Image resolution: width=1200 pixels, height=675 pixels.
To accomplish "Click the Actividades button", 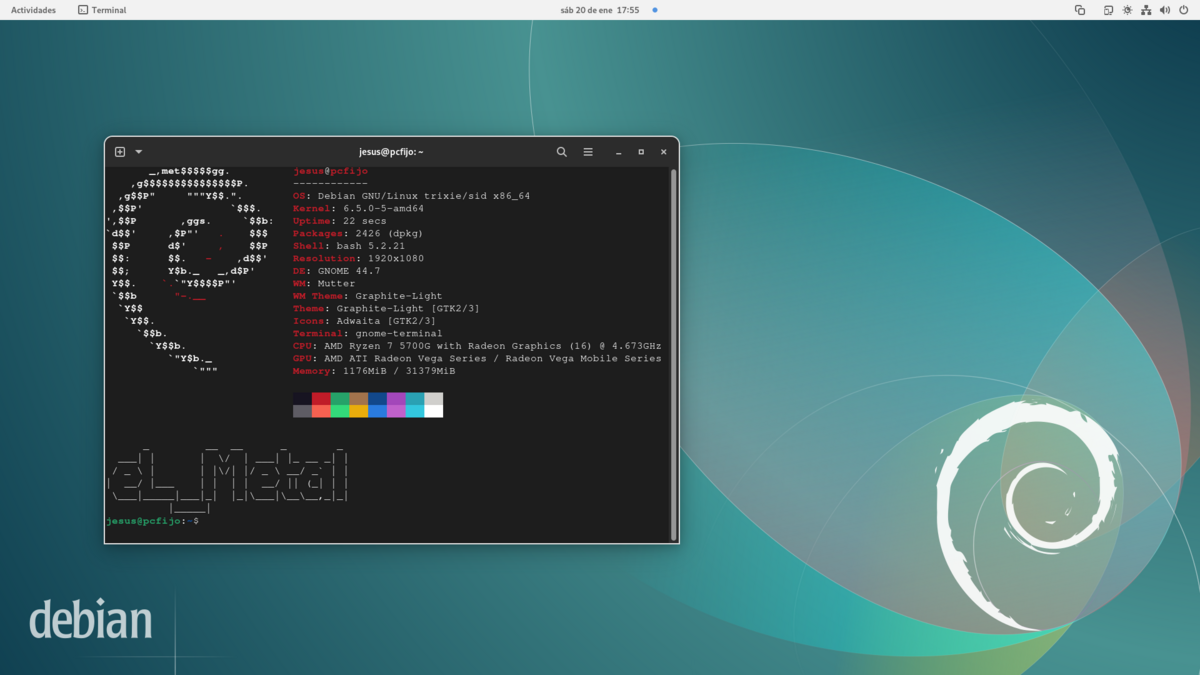I will coord(33,10).
